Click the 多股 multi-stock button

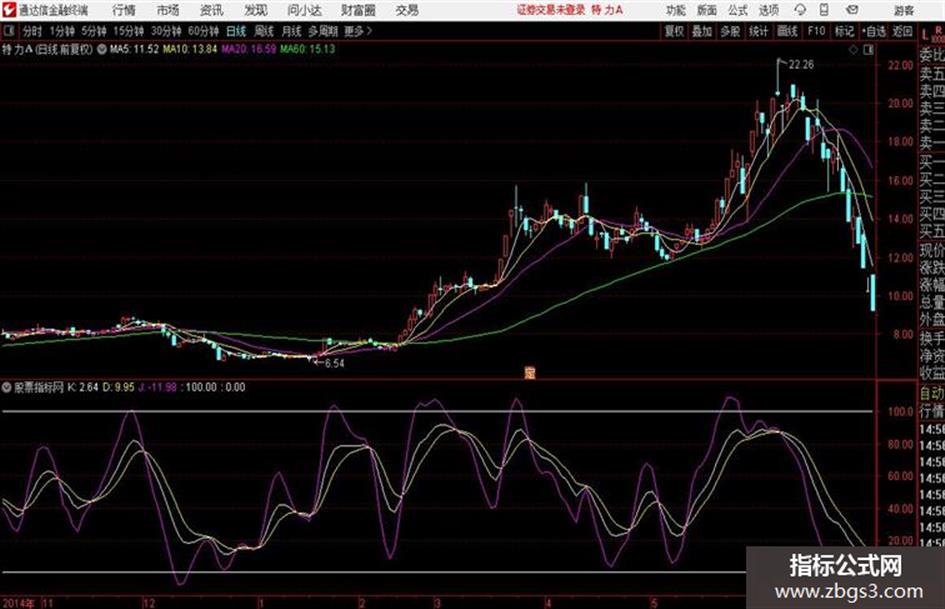[x=730, y=31]
